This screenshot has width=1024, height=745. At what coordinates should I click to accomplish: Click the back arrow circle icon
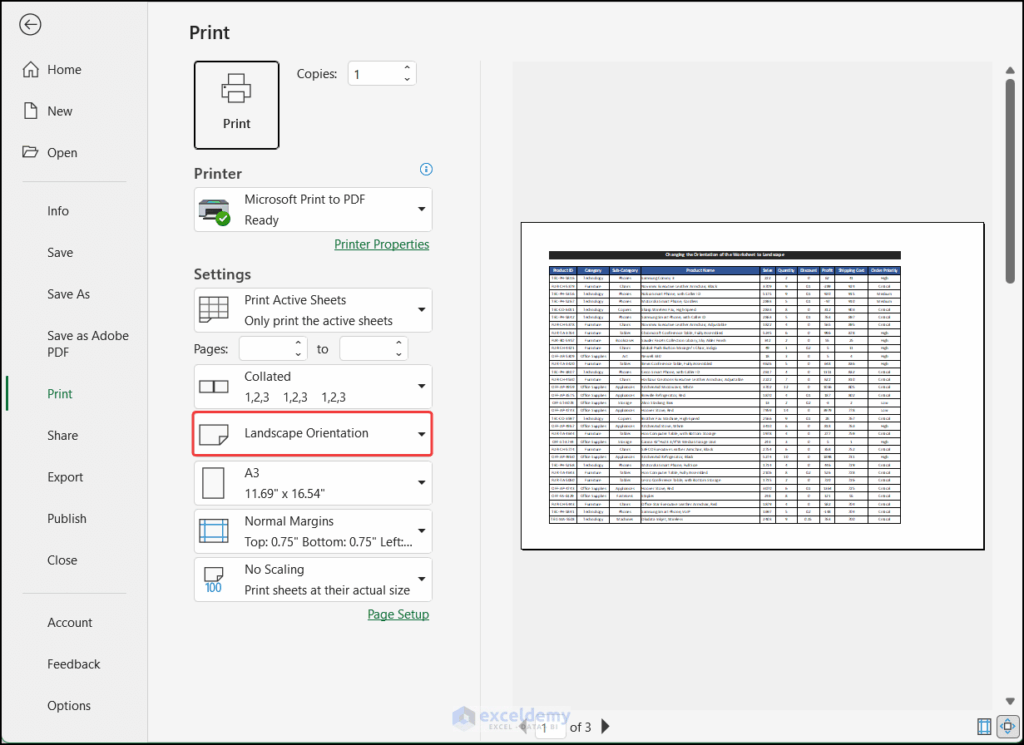click(30, 25)
